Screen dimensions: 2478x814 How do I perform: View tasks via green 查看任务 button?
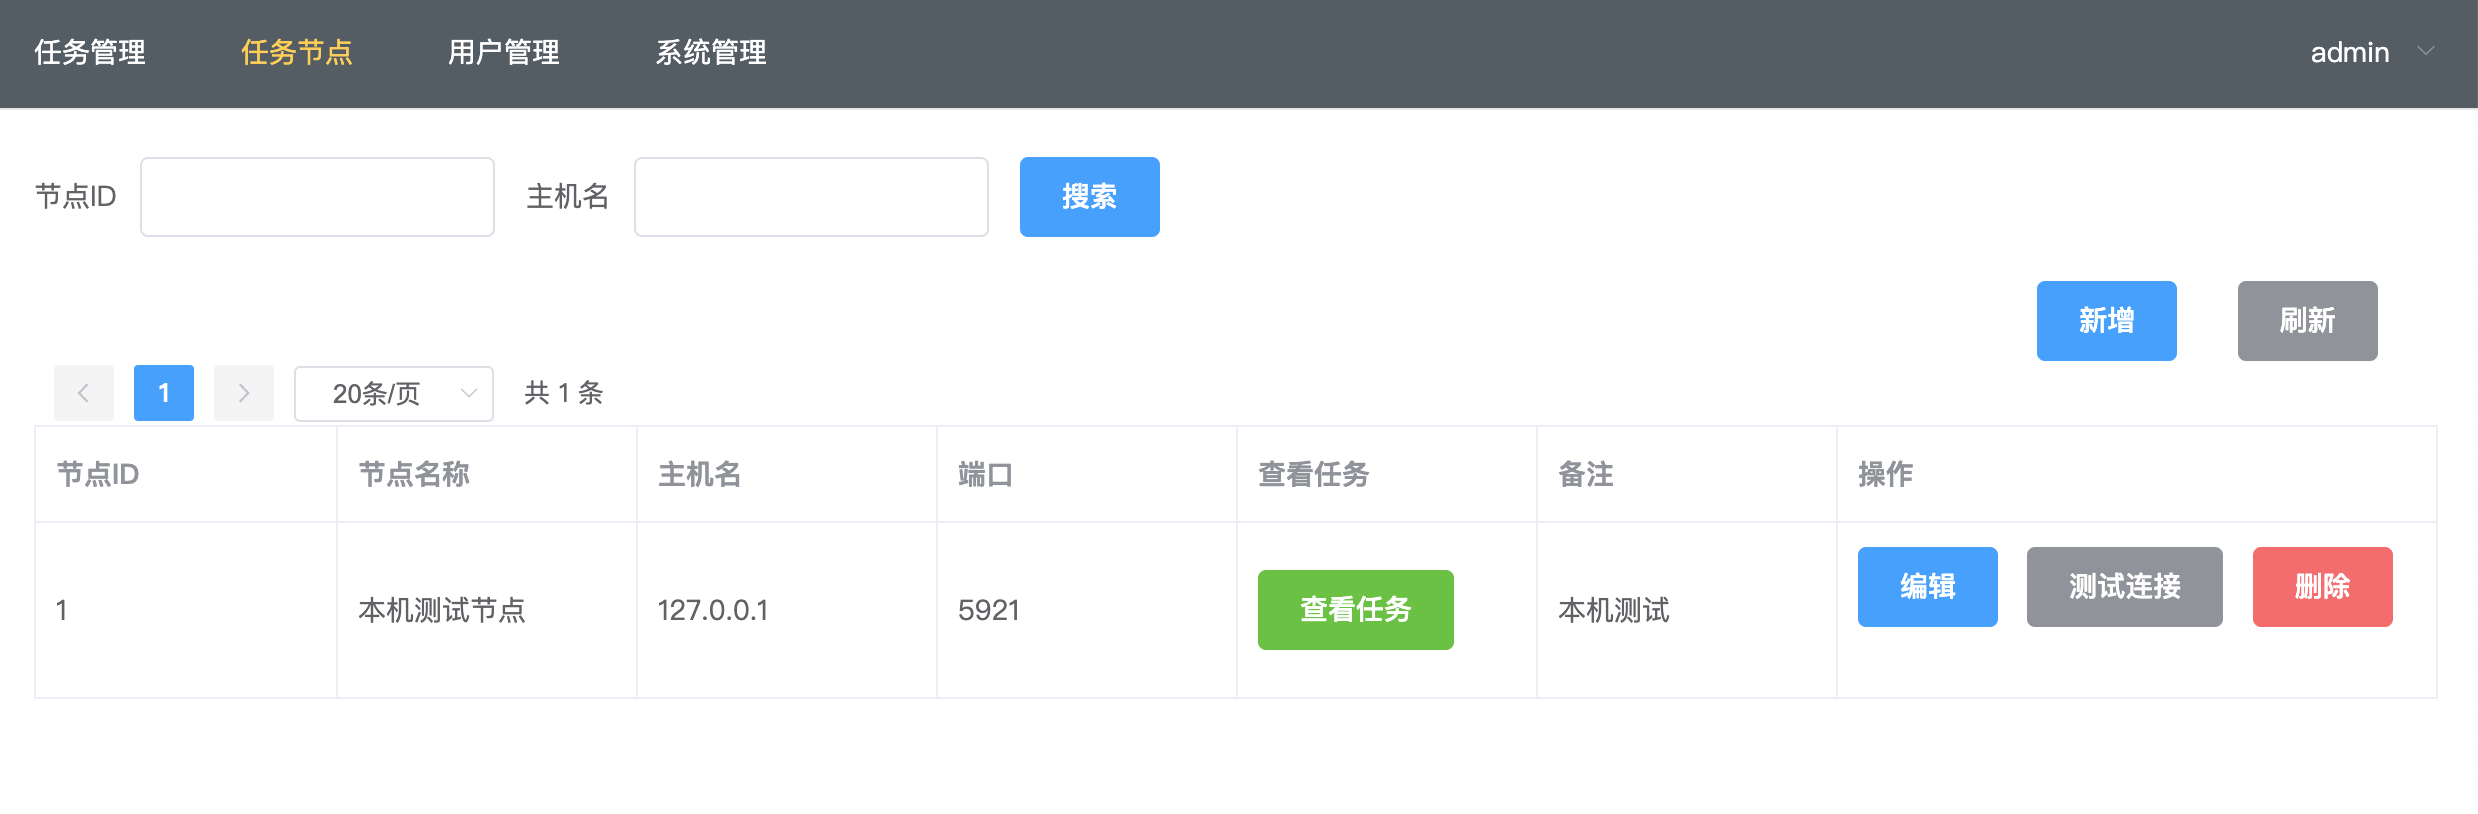click(x=1356, y=610)
